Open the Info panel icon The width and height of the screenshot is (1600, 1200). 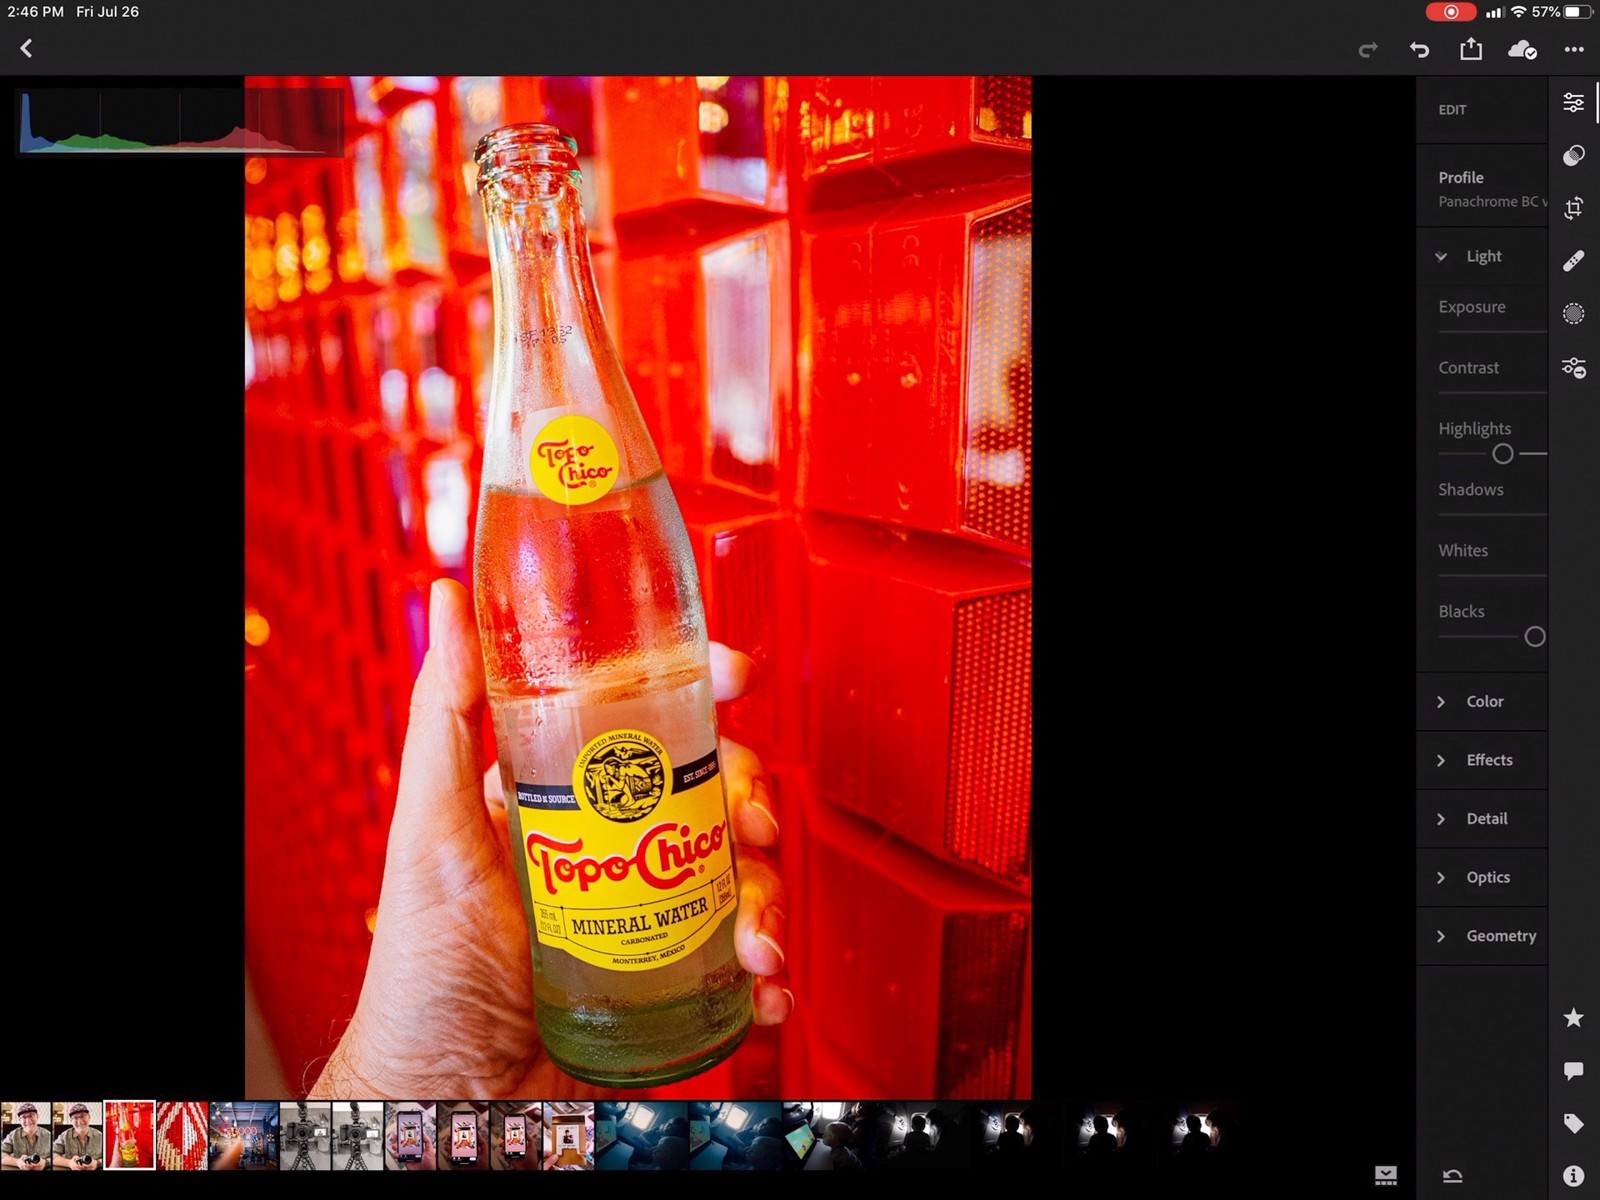(1573, 1176)
